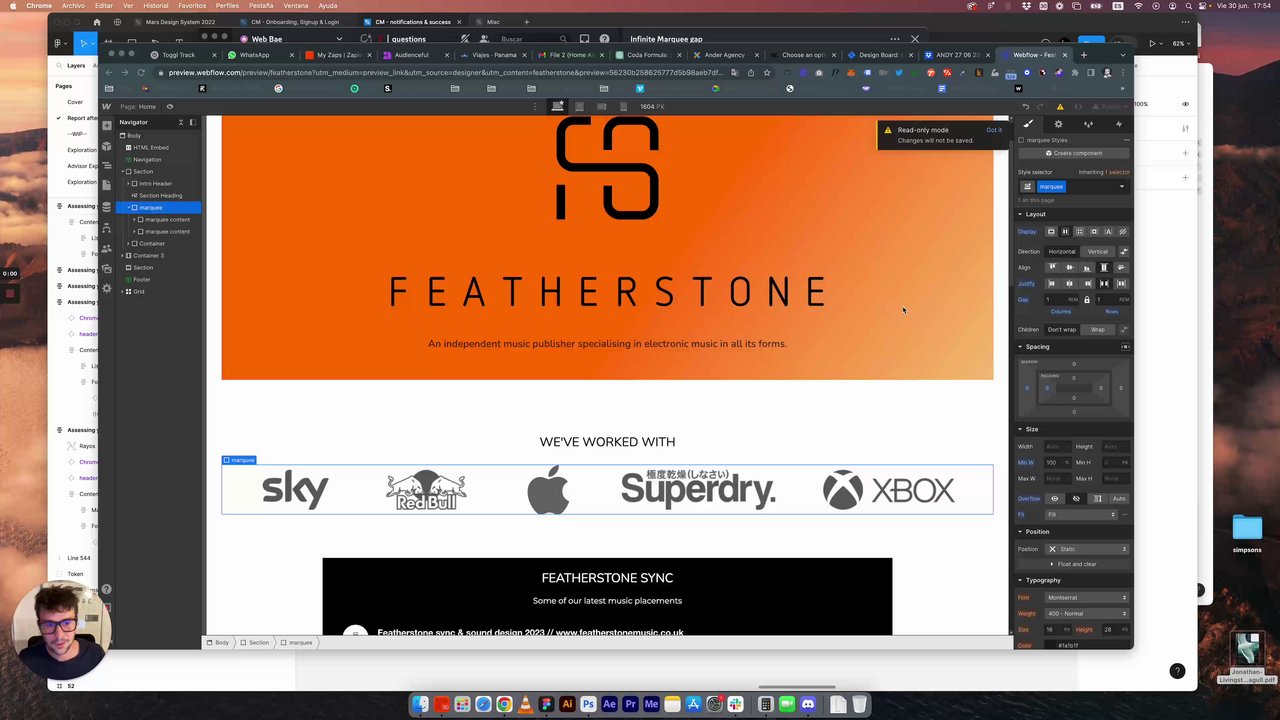The width and height of the screenshot is (1280, 720).
Task: Open the Weight 400 - Normal dropdown
Action: (1087, 613)
